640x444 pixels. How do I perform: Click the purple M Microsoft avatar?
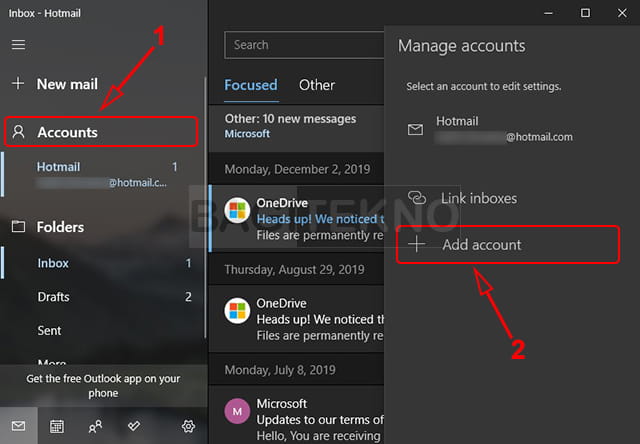click(237, 411)
